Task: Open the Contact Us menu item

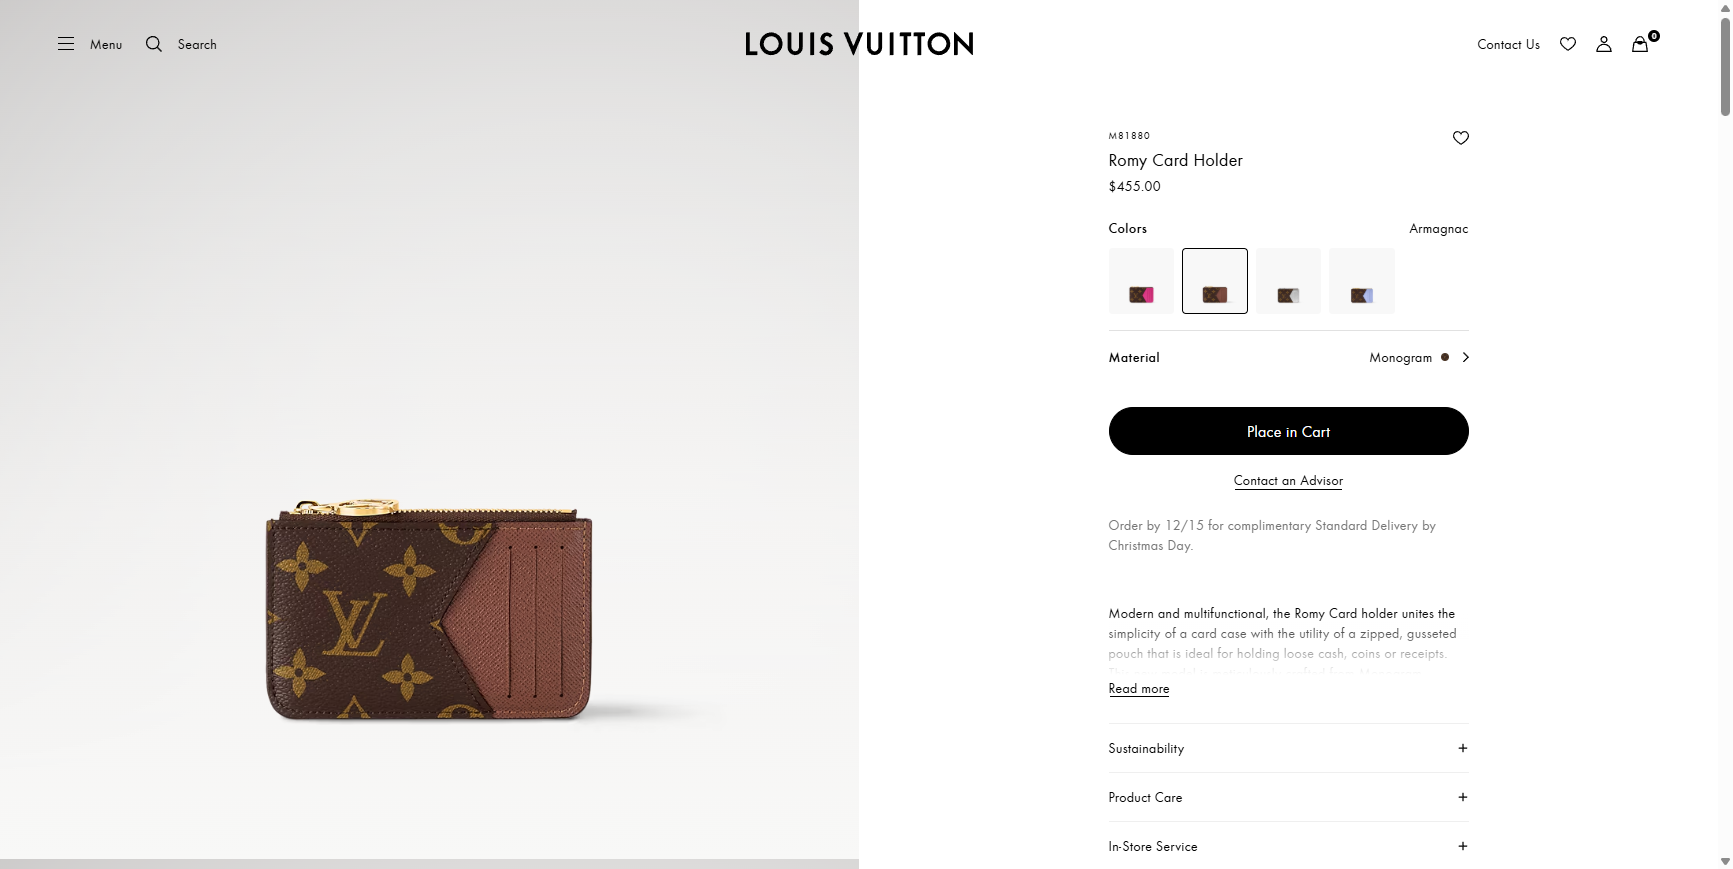Action: pos(1508,44)
